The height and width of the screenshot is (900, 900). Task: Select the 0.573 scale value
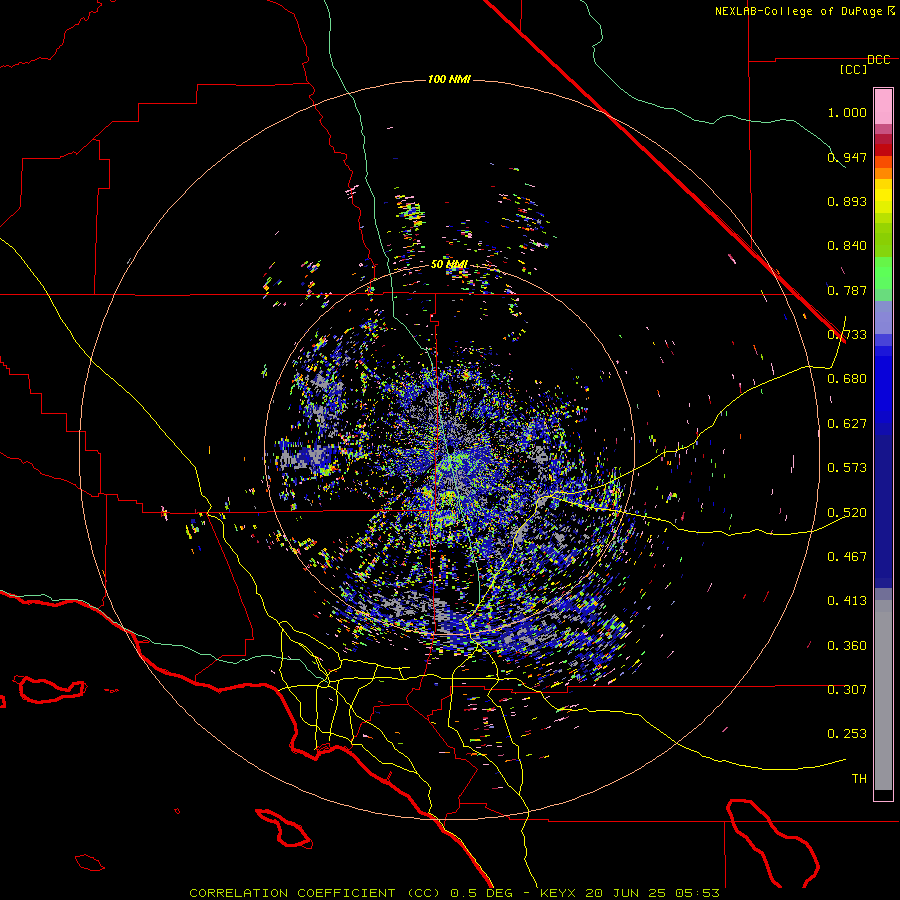pos(847,468)
